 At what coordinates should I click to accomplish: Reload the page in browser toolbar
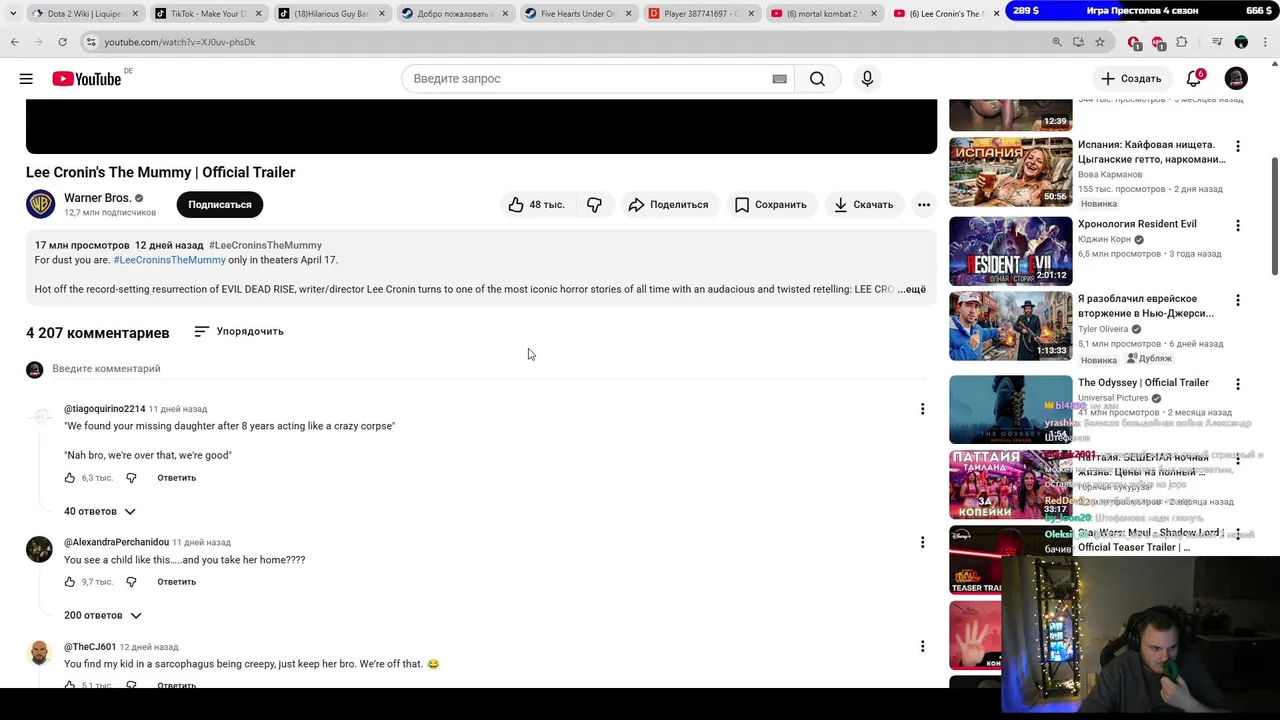click(x=62, y=42)
